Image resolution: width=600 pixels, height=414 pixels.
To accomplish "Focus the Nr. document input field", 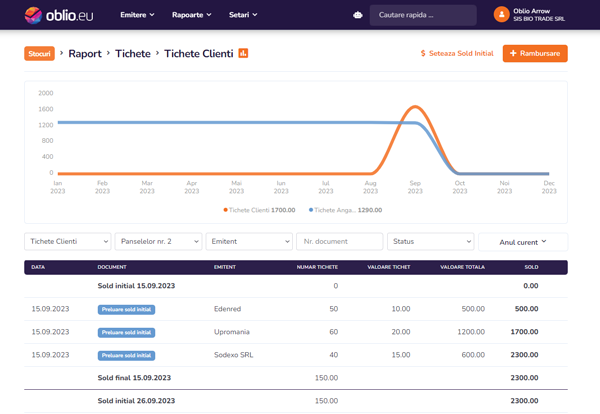I will point(340,241).
